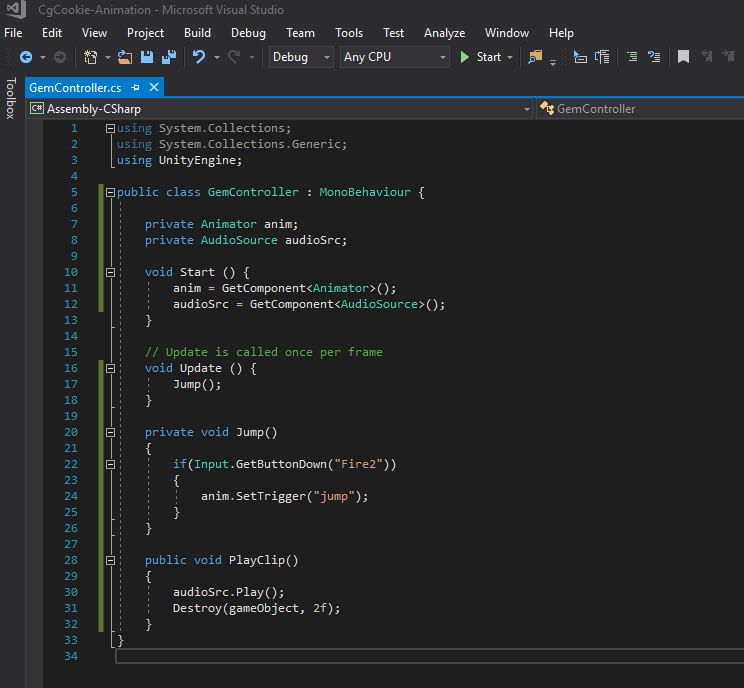The width and height of the screenshot is (744, 688).
Task: Open the Build menu
Action: 197,33
